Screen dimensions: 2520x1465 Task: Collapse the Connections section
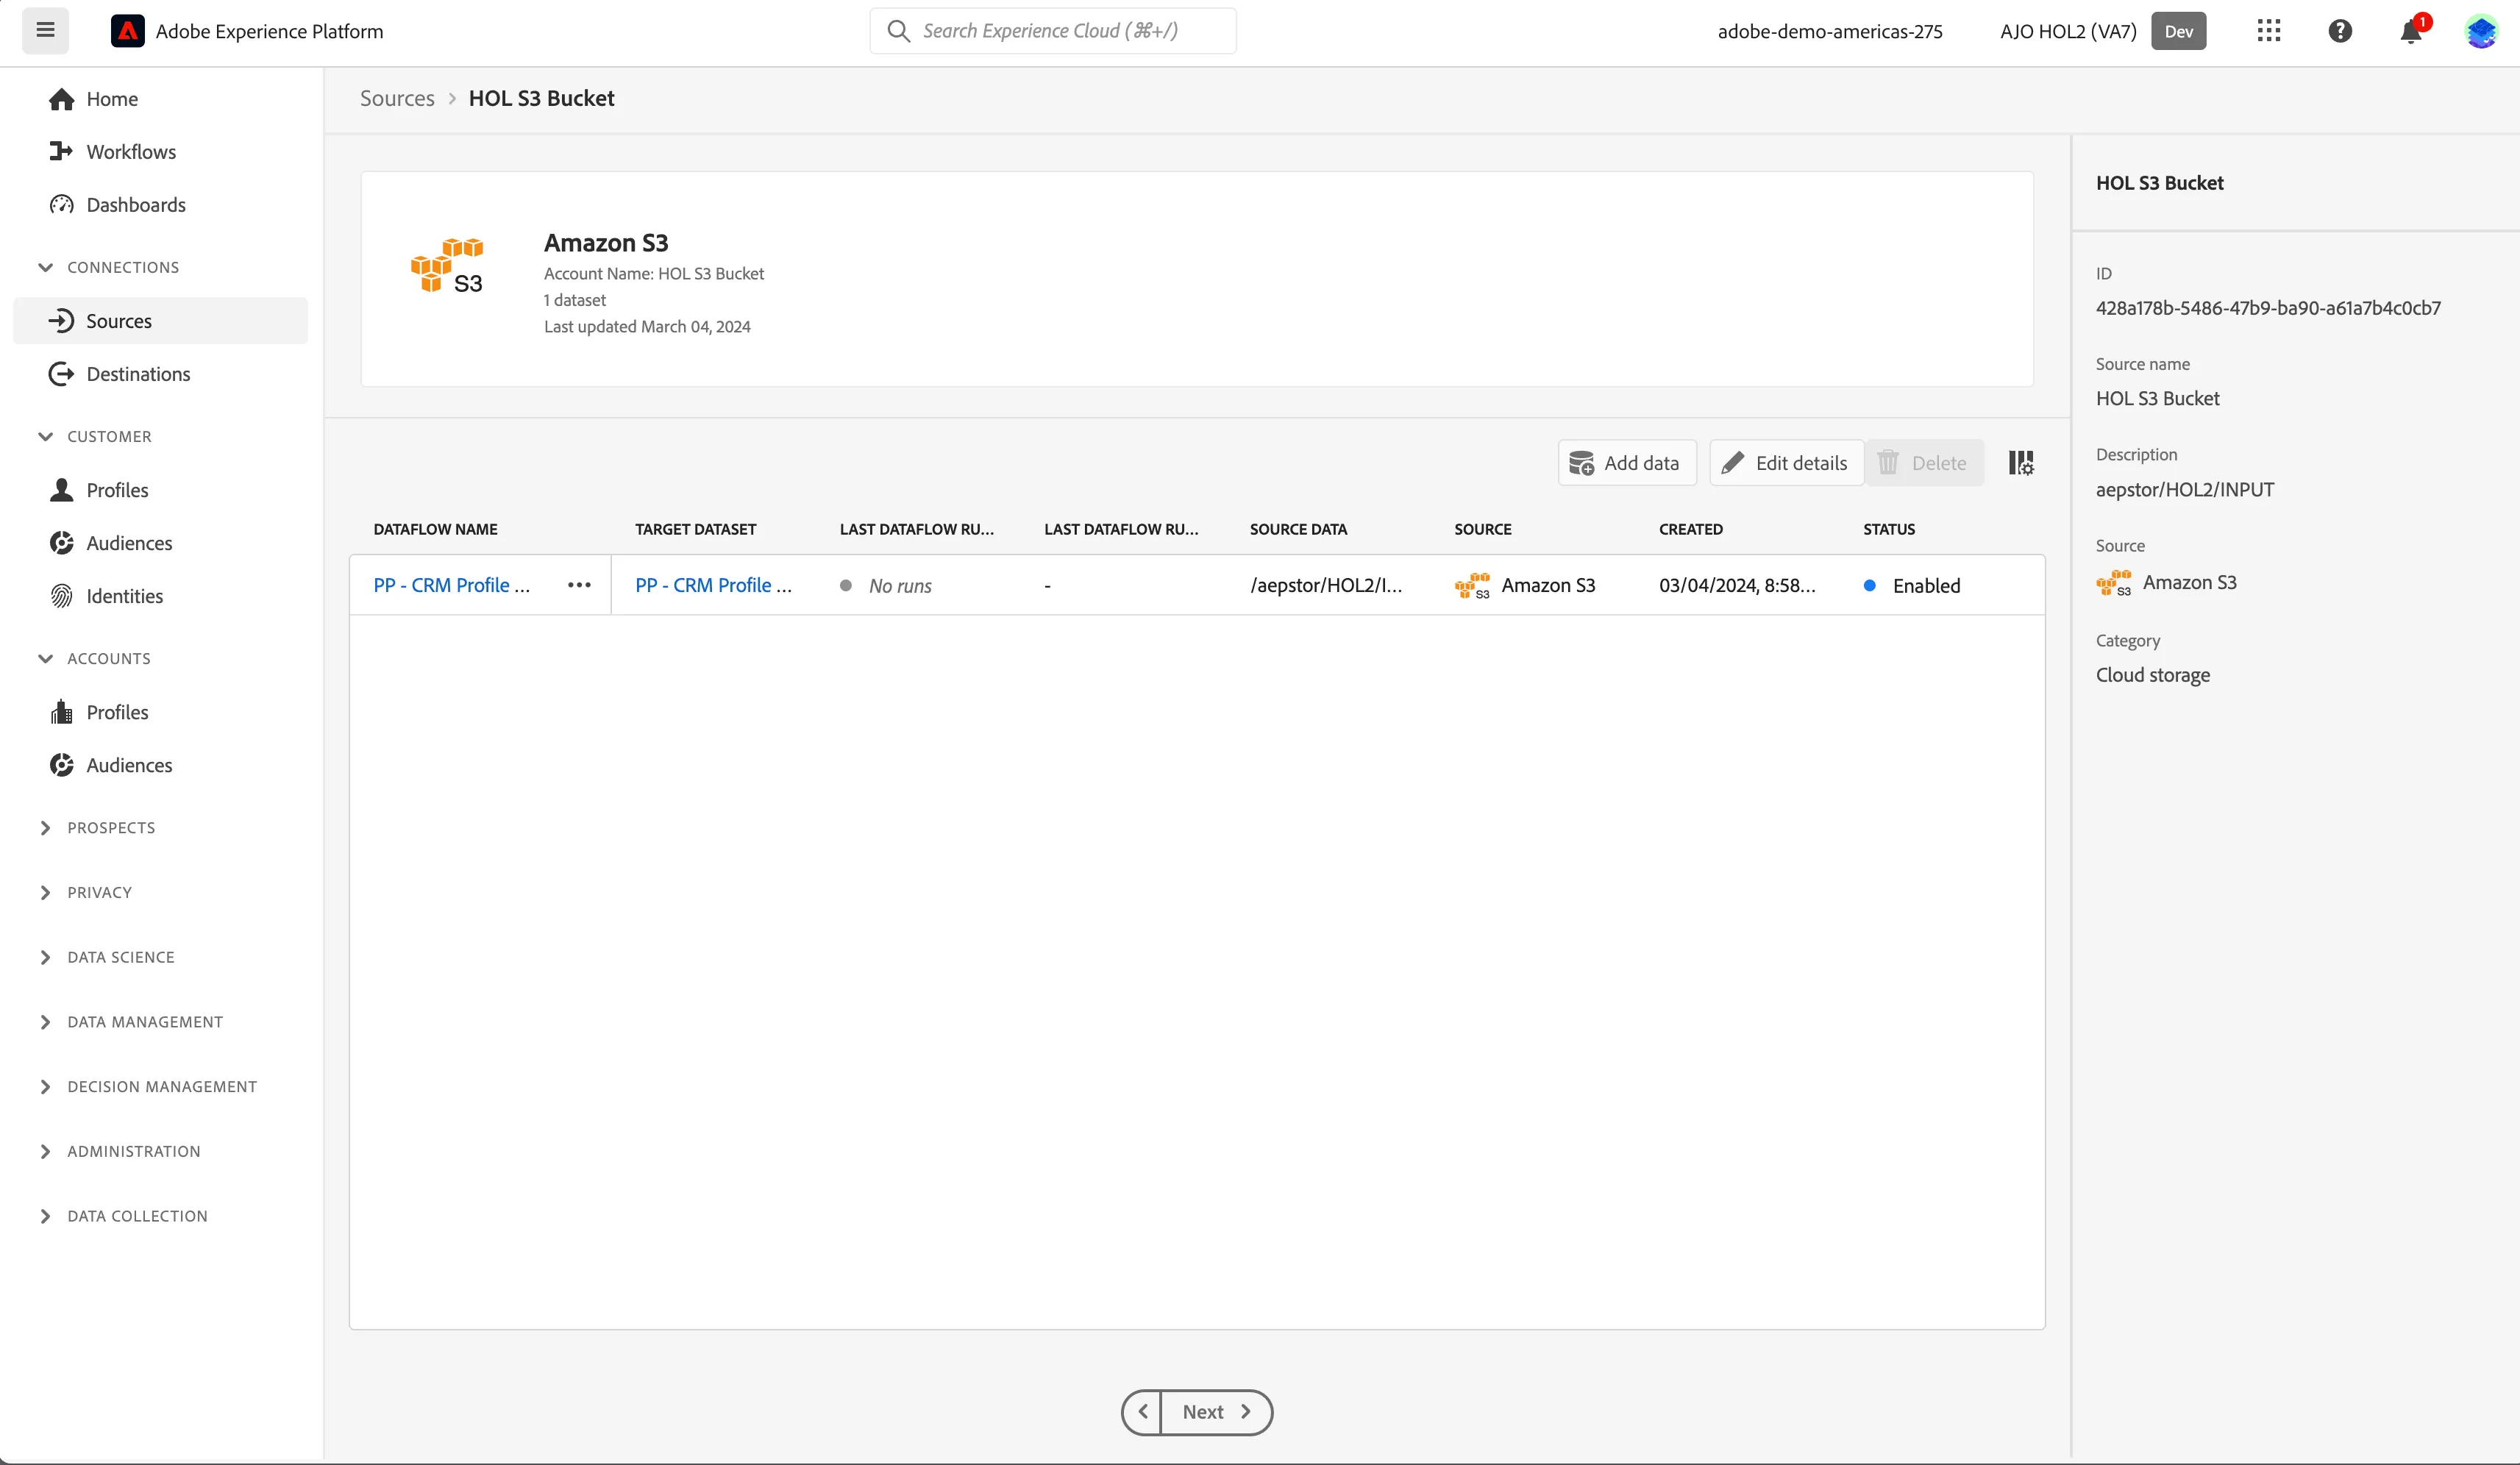tap(108, 268)
